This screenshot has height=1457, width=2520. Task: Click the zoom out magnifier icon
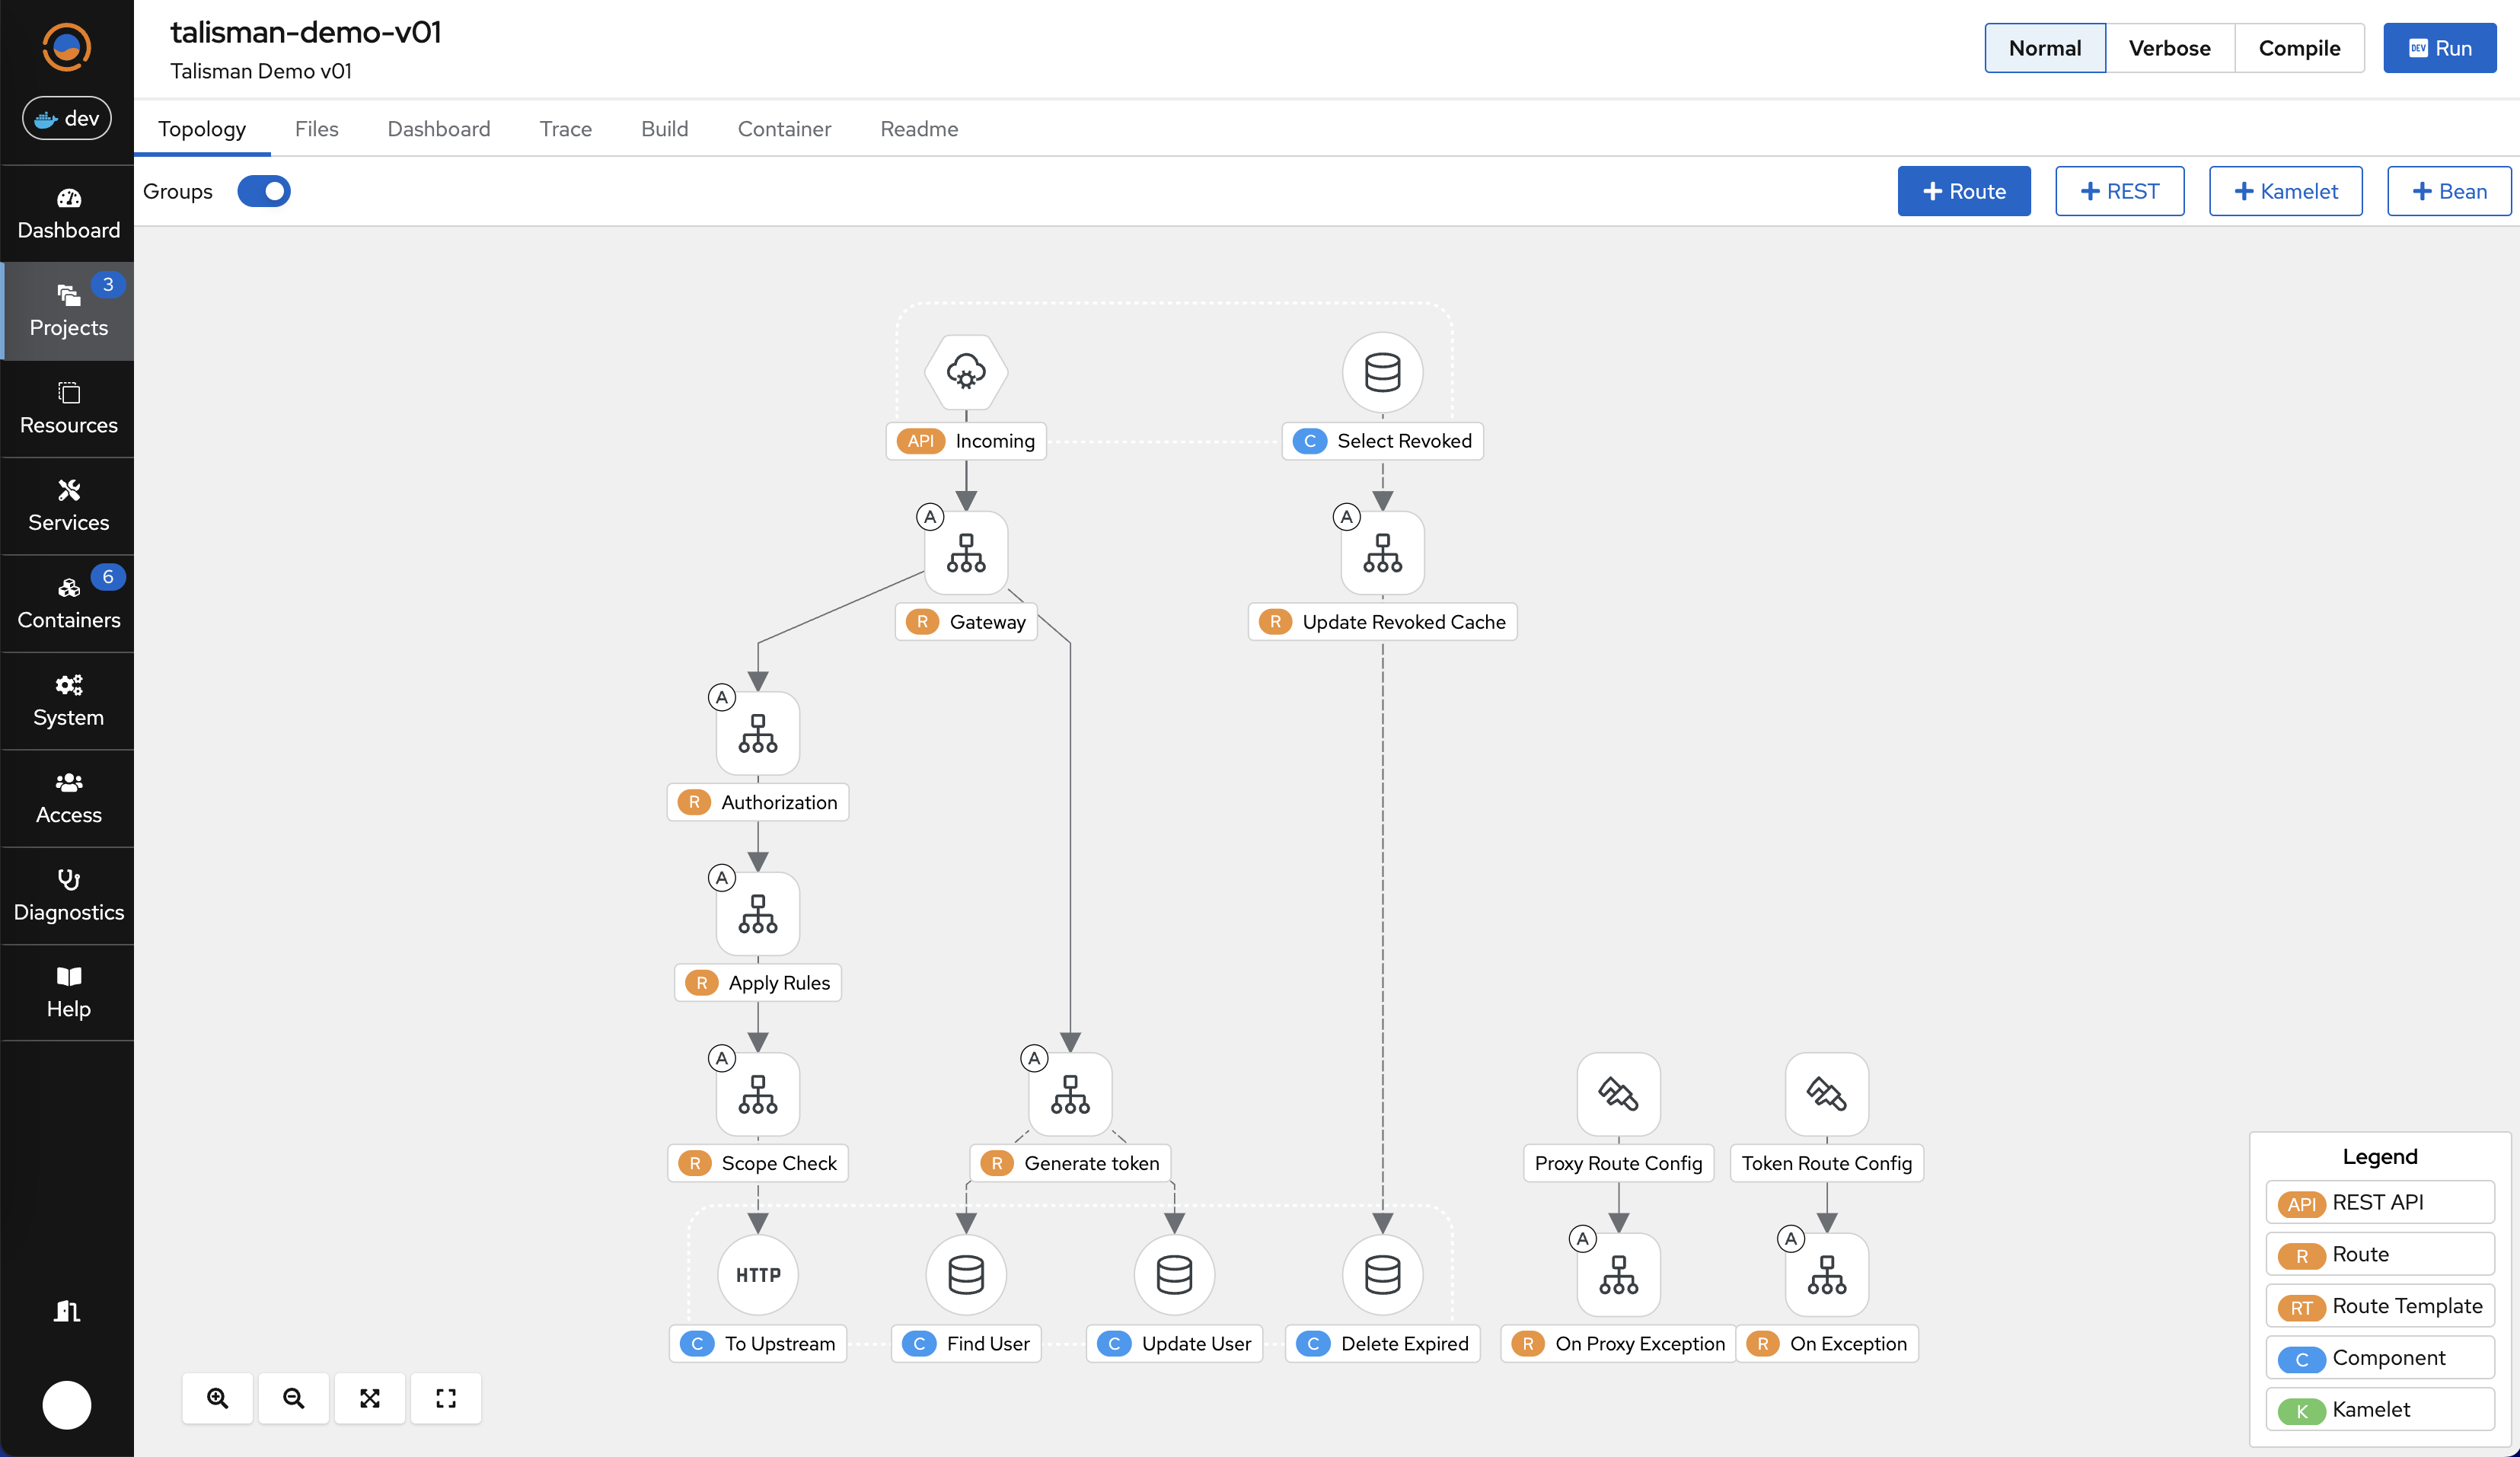pos(293,1398)
